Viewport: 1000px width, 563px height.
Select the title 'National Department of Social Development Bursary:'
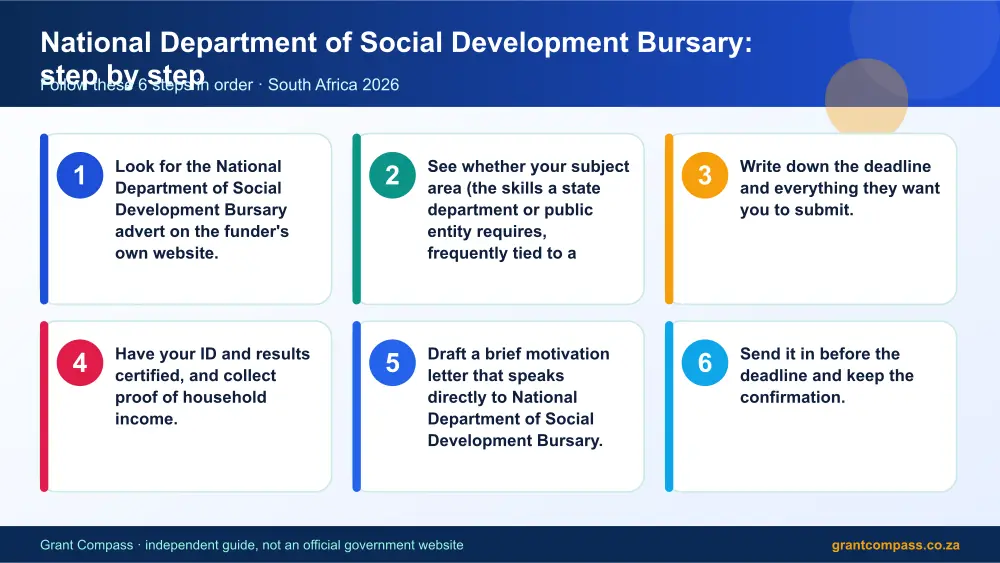pyautogui.click(x=396, y=43)
